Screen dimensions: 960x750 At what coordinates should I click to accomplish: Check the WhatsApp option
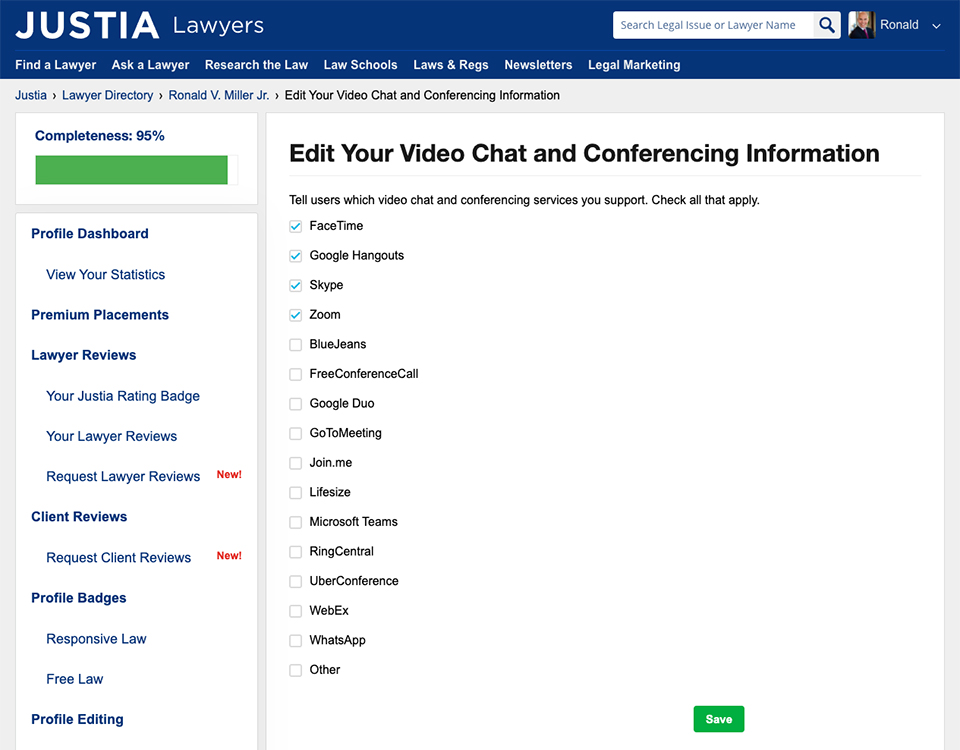(x=295, y=641)
